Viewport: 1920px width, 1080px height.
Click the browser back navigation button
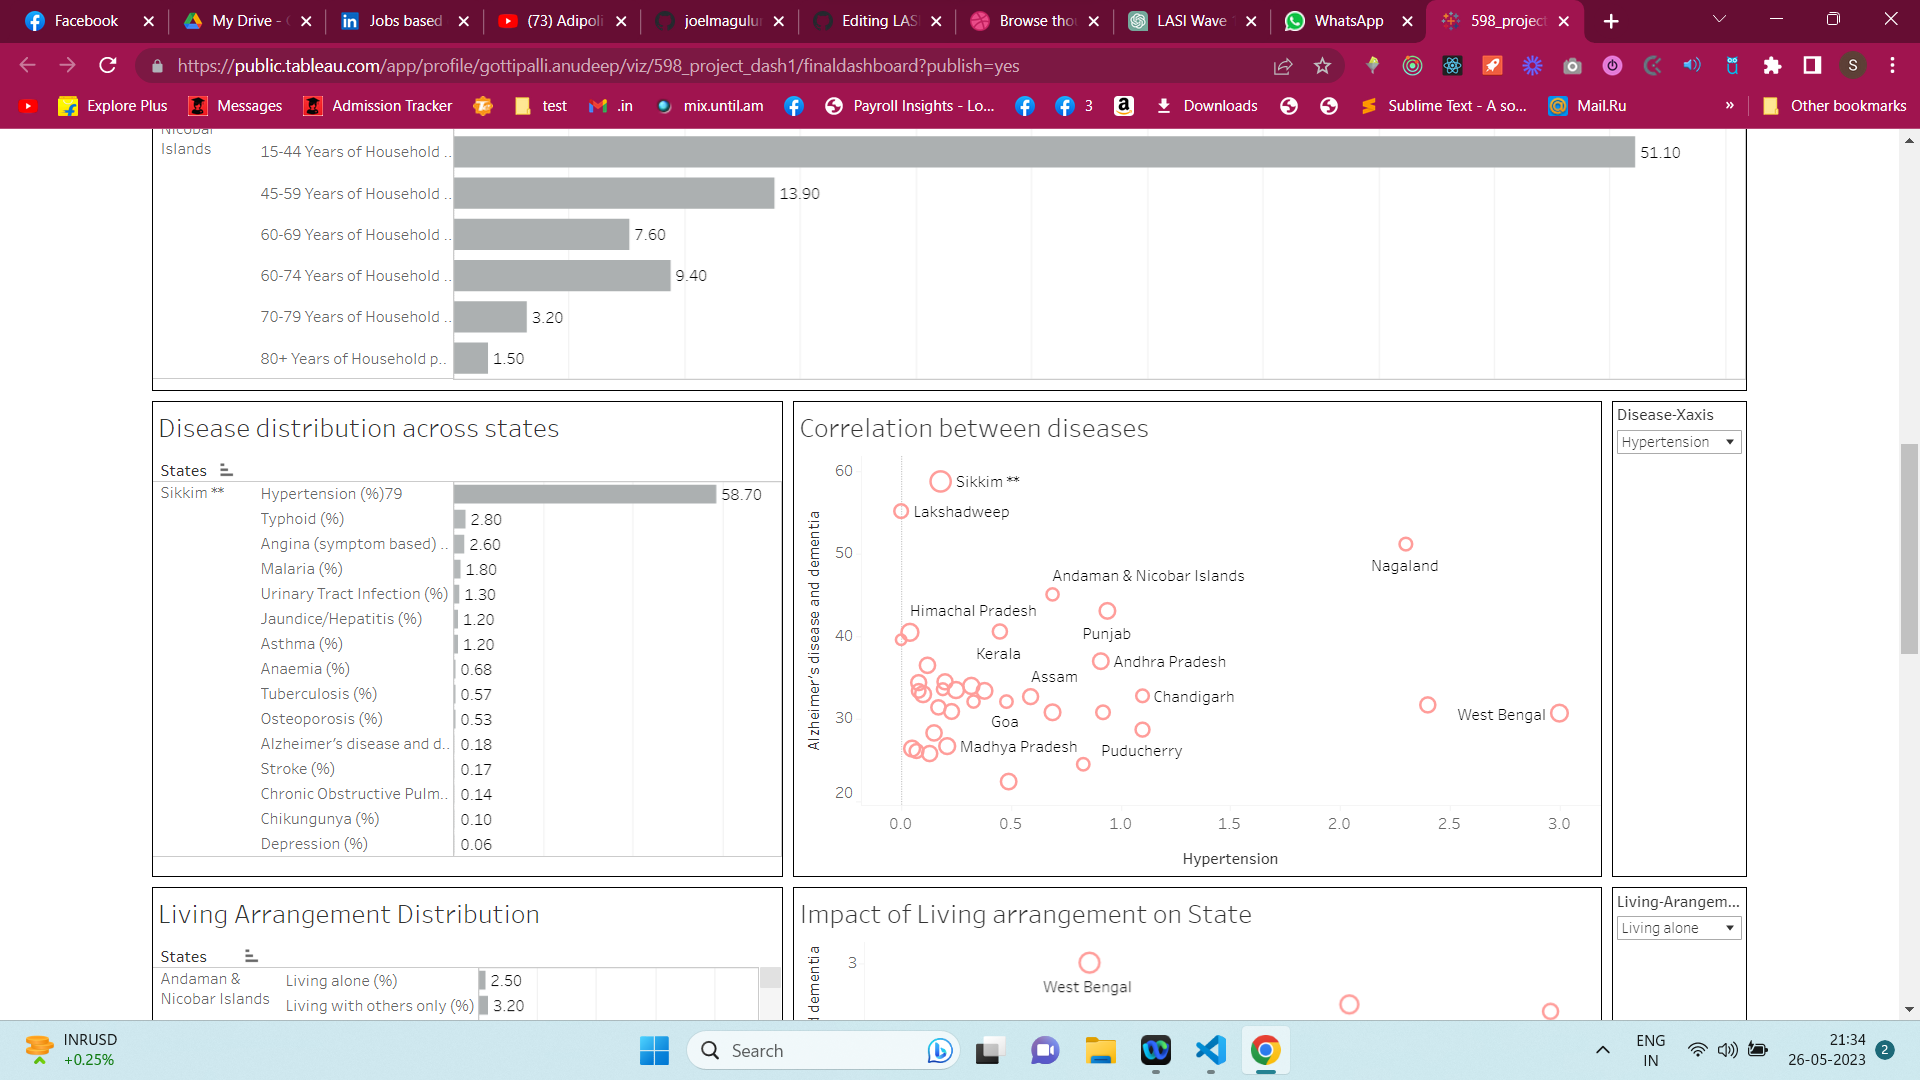pyautogui.click(x=27, y=66)
